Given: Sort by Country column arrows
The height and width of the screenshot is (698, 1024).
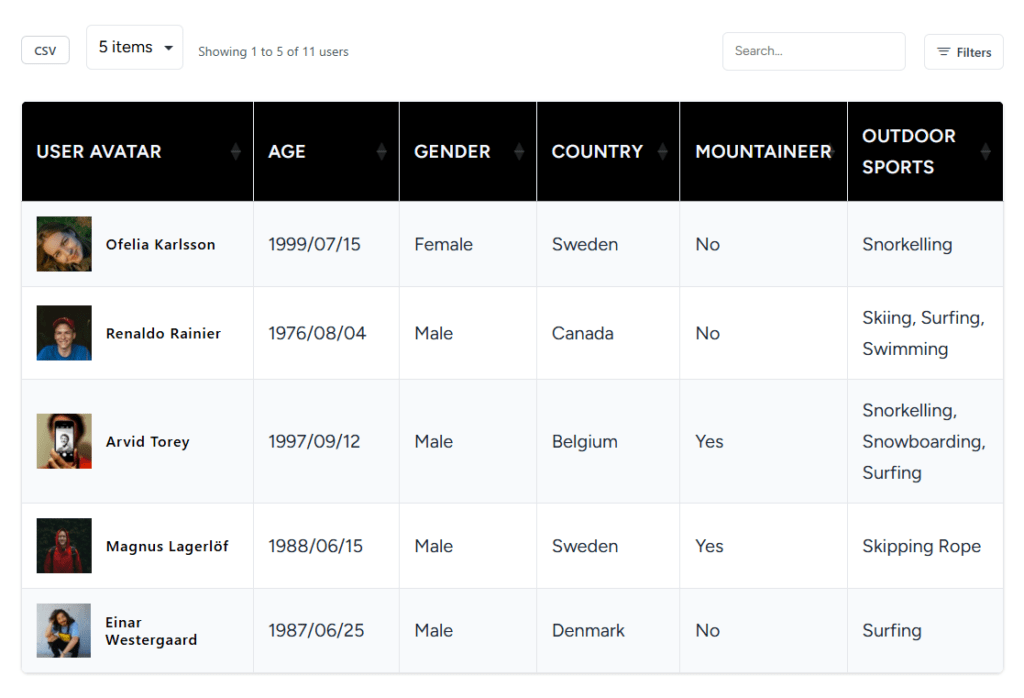Looking at the screenshot, I should (662, 151).
